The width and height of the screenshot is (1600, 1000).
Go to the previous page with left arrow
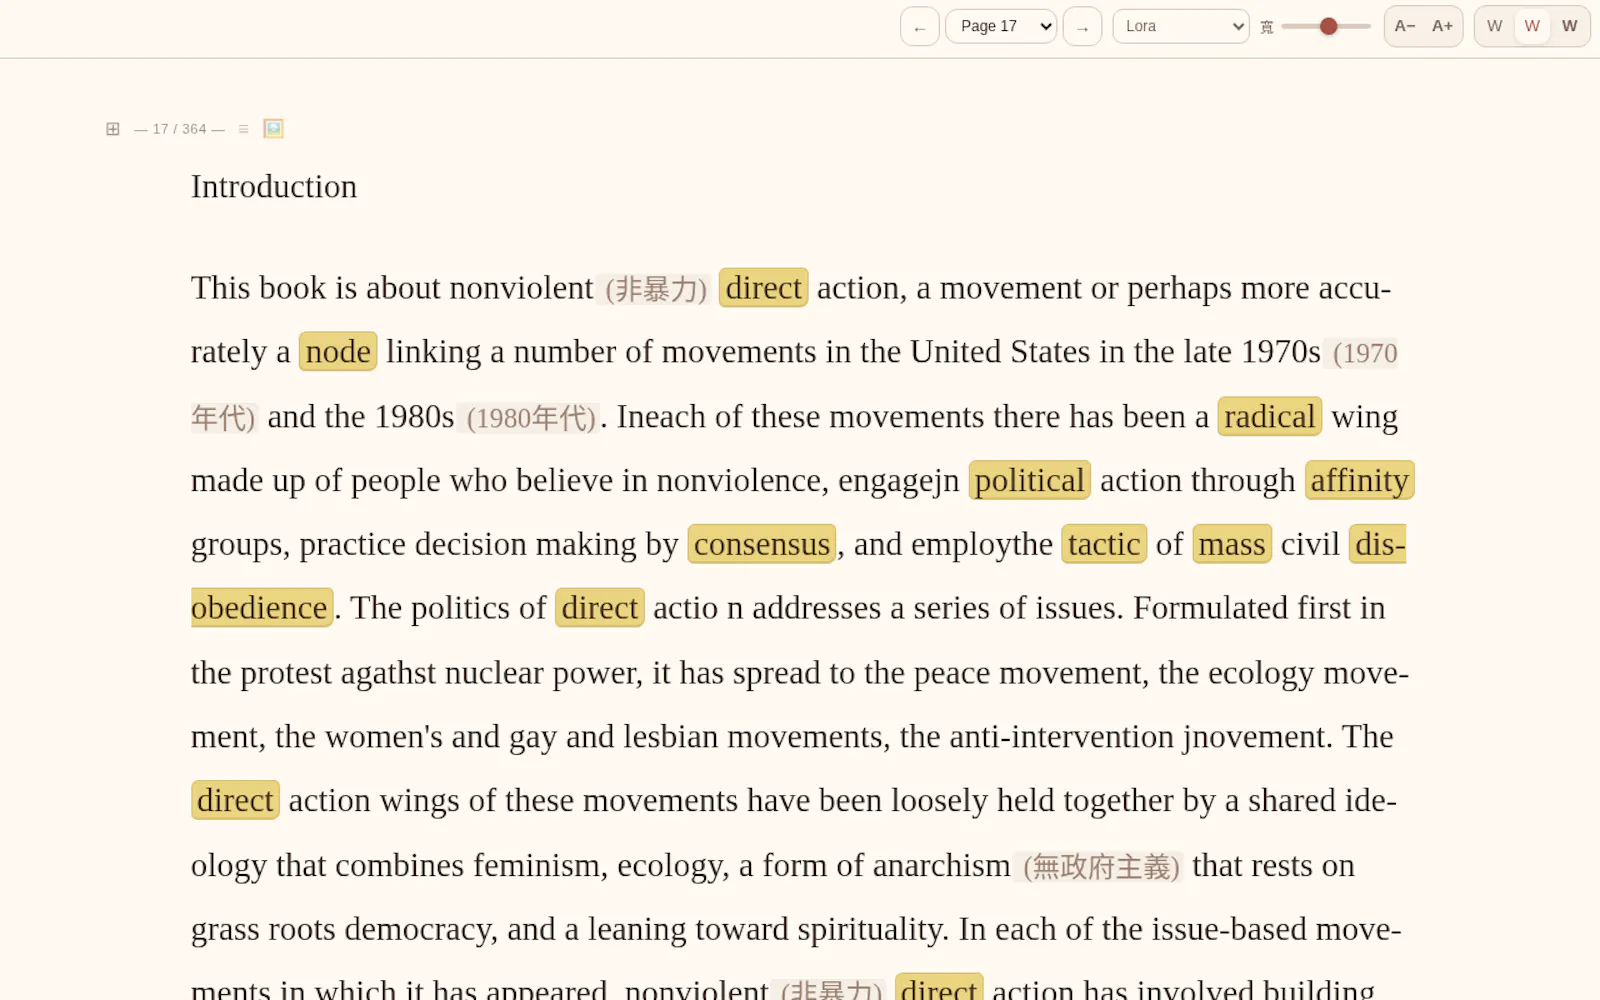(x=919, y=27)
